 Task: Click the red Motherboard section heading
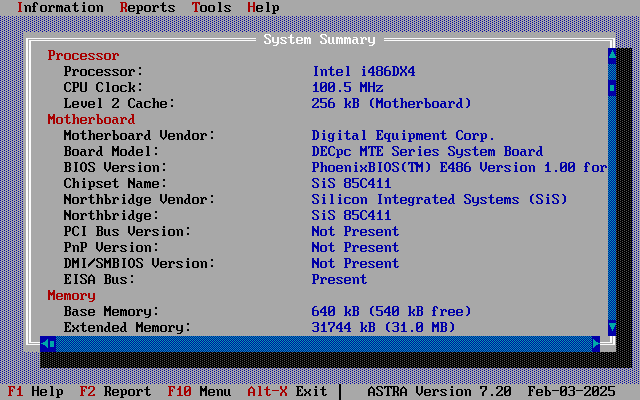tap(91, 119)
